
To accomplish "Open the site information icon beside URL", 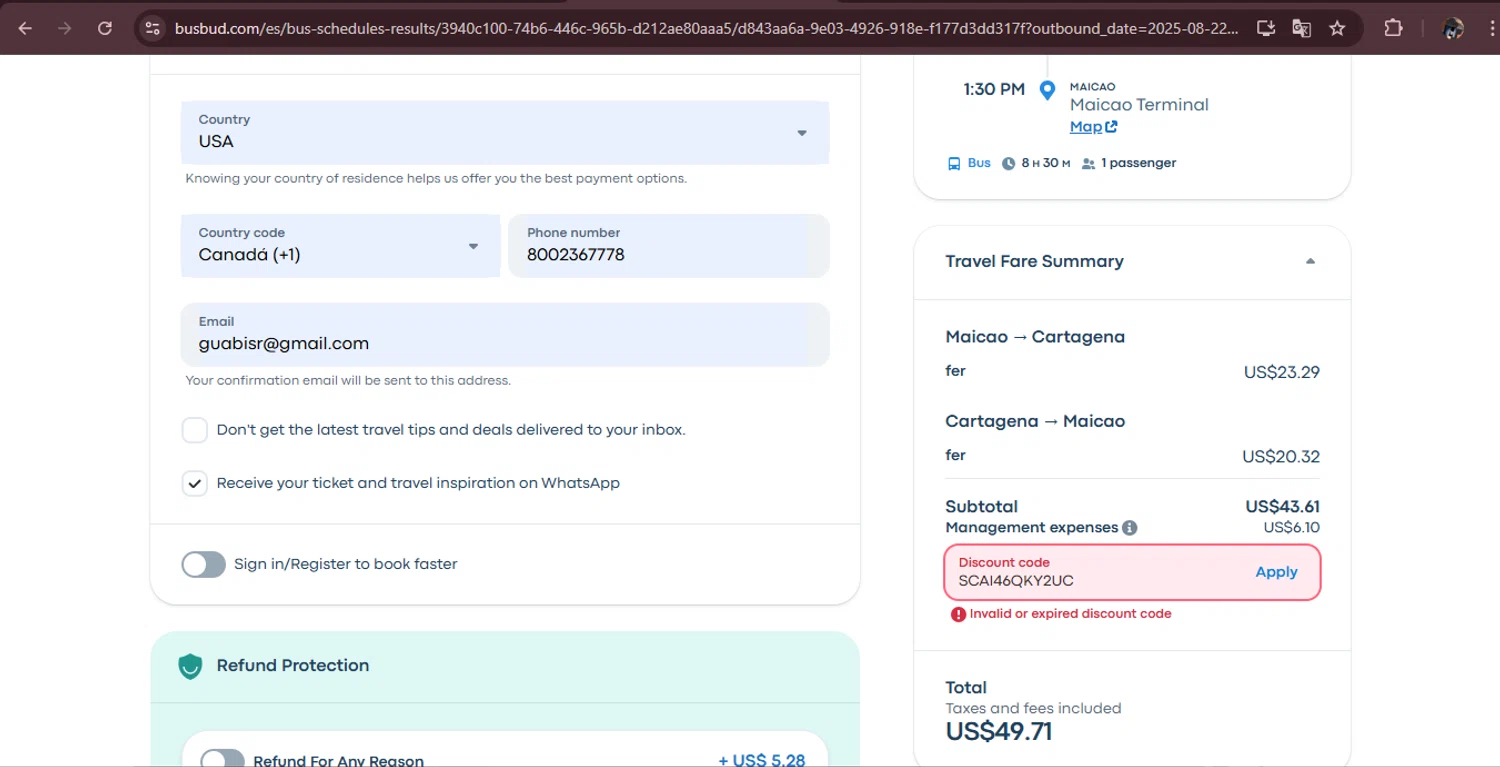I will (x=152, y=28).
